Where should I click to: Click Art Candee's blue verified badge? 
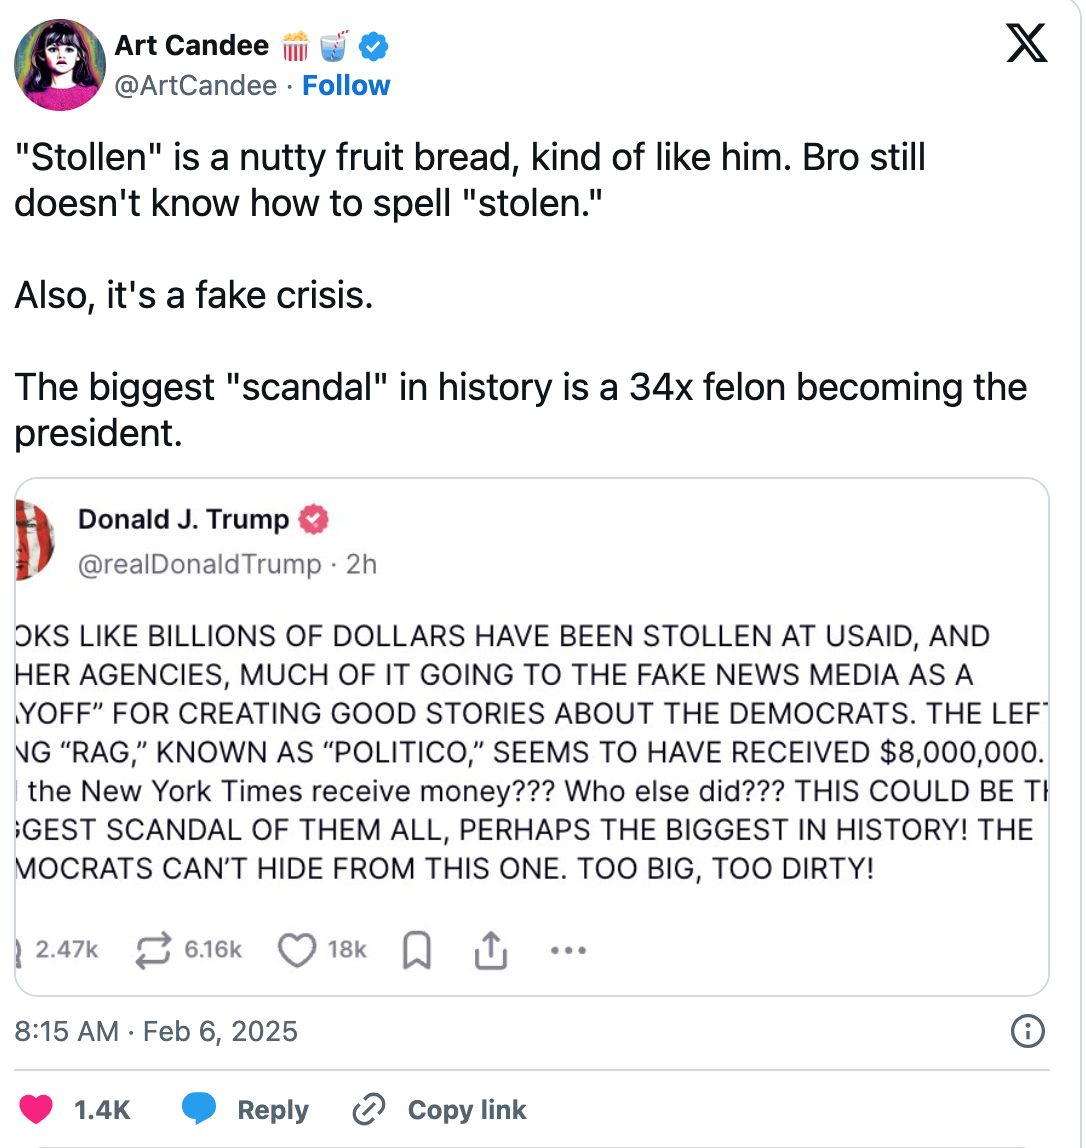375,45
